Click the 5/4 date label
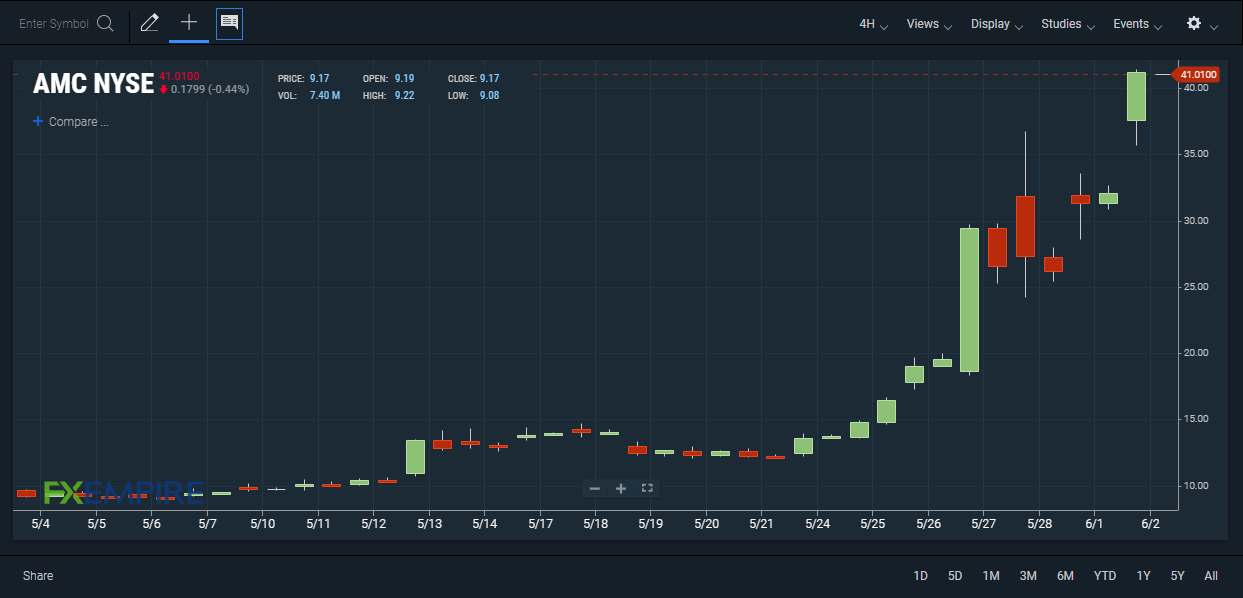The image size is (1243, 598). click(42, 523)
